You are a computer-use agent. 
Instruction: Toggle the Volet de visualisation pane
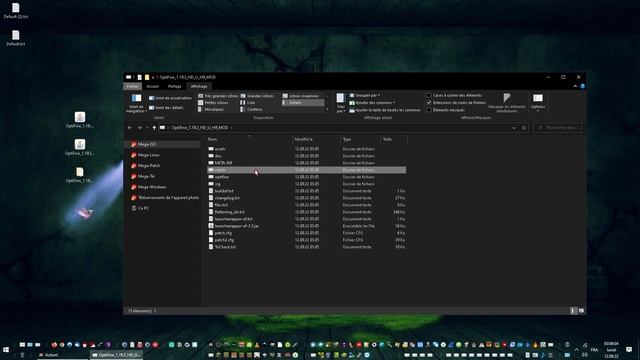tap(170, 98)
